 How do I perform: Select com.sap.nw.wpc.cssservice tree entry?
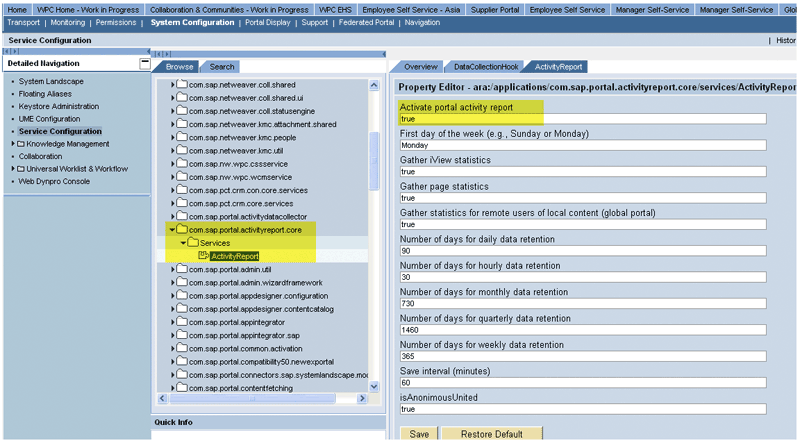coord(238,164)
